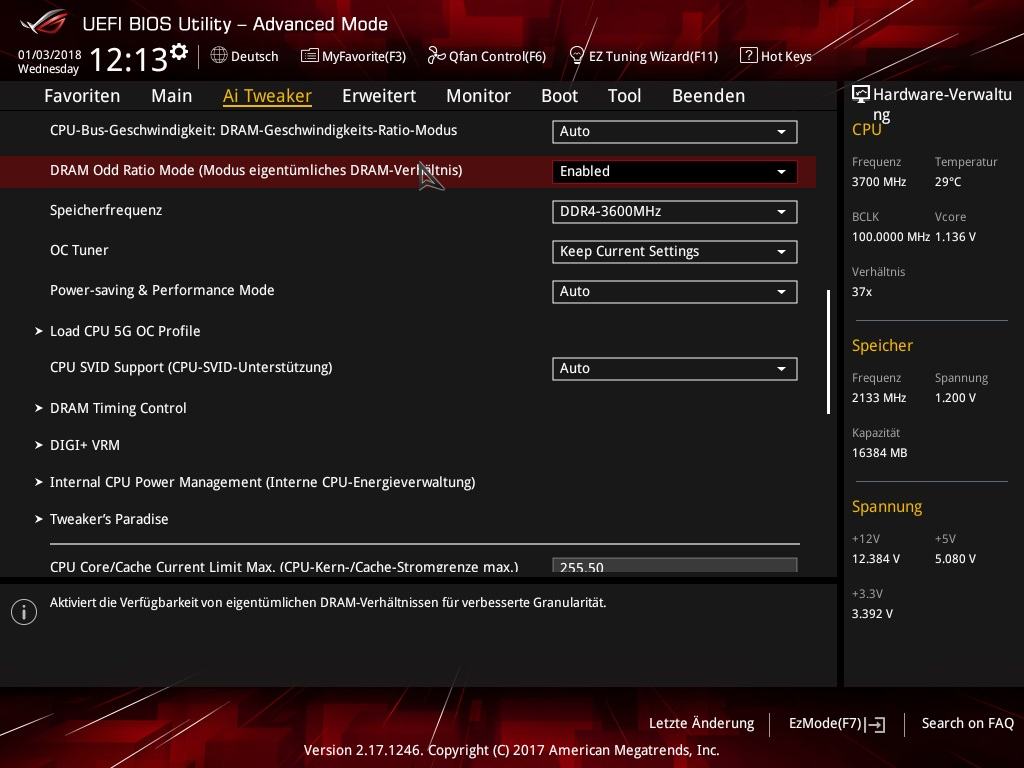The height and width of the screenshot is (768, 1024).
Task: Click the CPU frequency value 3700 MHz
Action: pyautogui.click(x=879, y=182)
